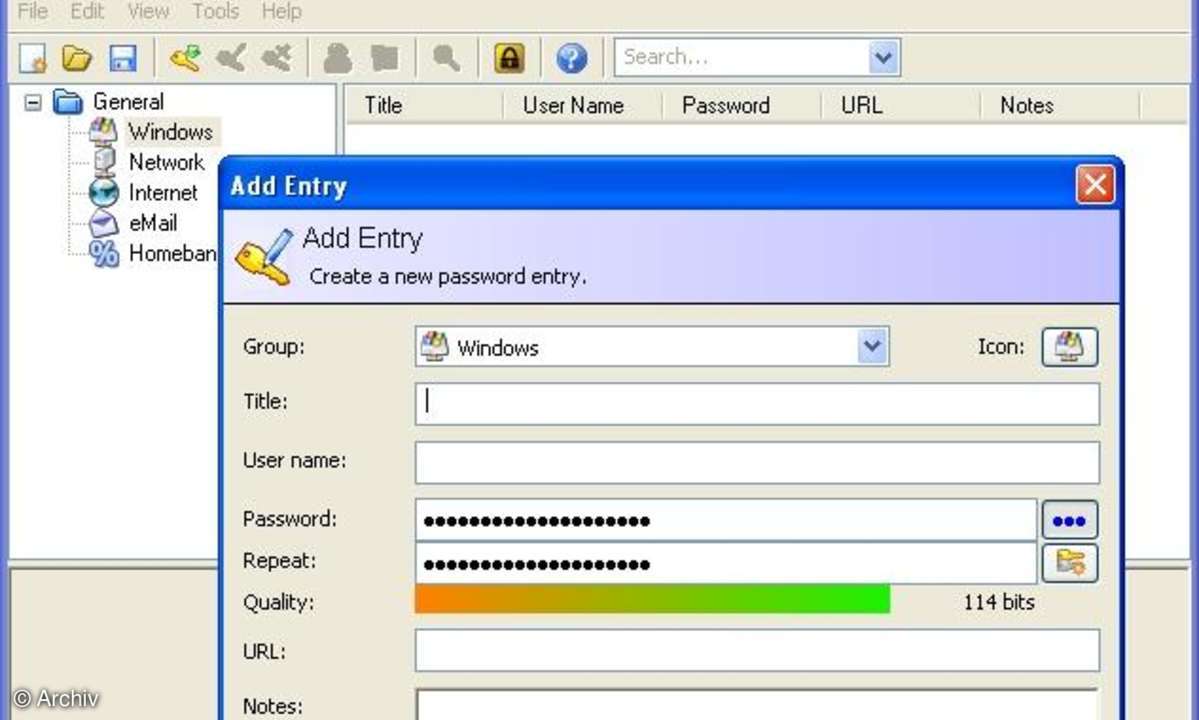Click the Password input field
This screenshot has width=1199, height=720.
tap(726, 521)
